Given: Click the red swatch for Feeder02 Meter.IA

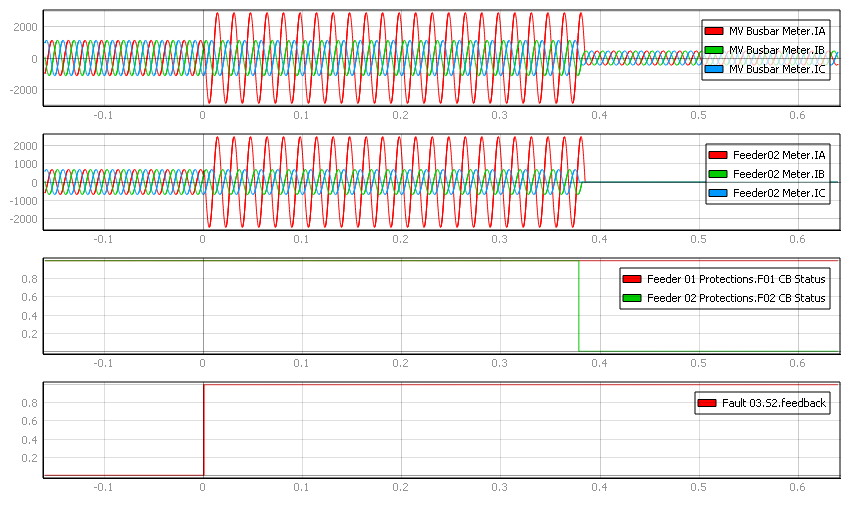Looking at the screenshot, I should click(x=717, y=155).
